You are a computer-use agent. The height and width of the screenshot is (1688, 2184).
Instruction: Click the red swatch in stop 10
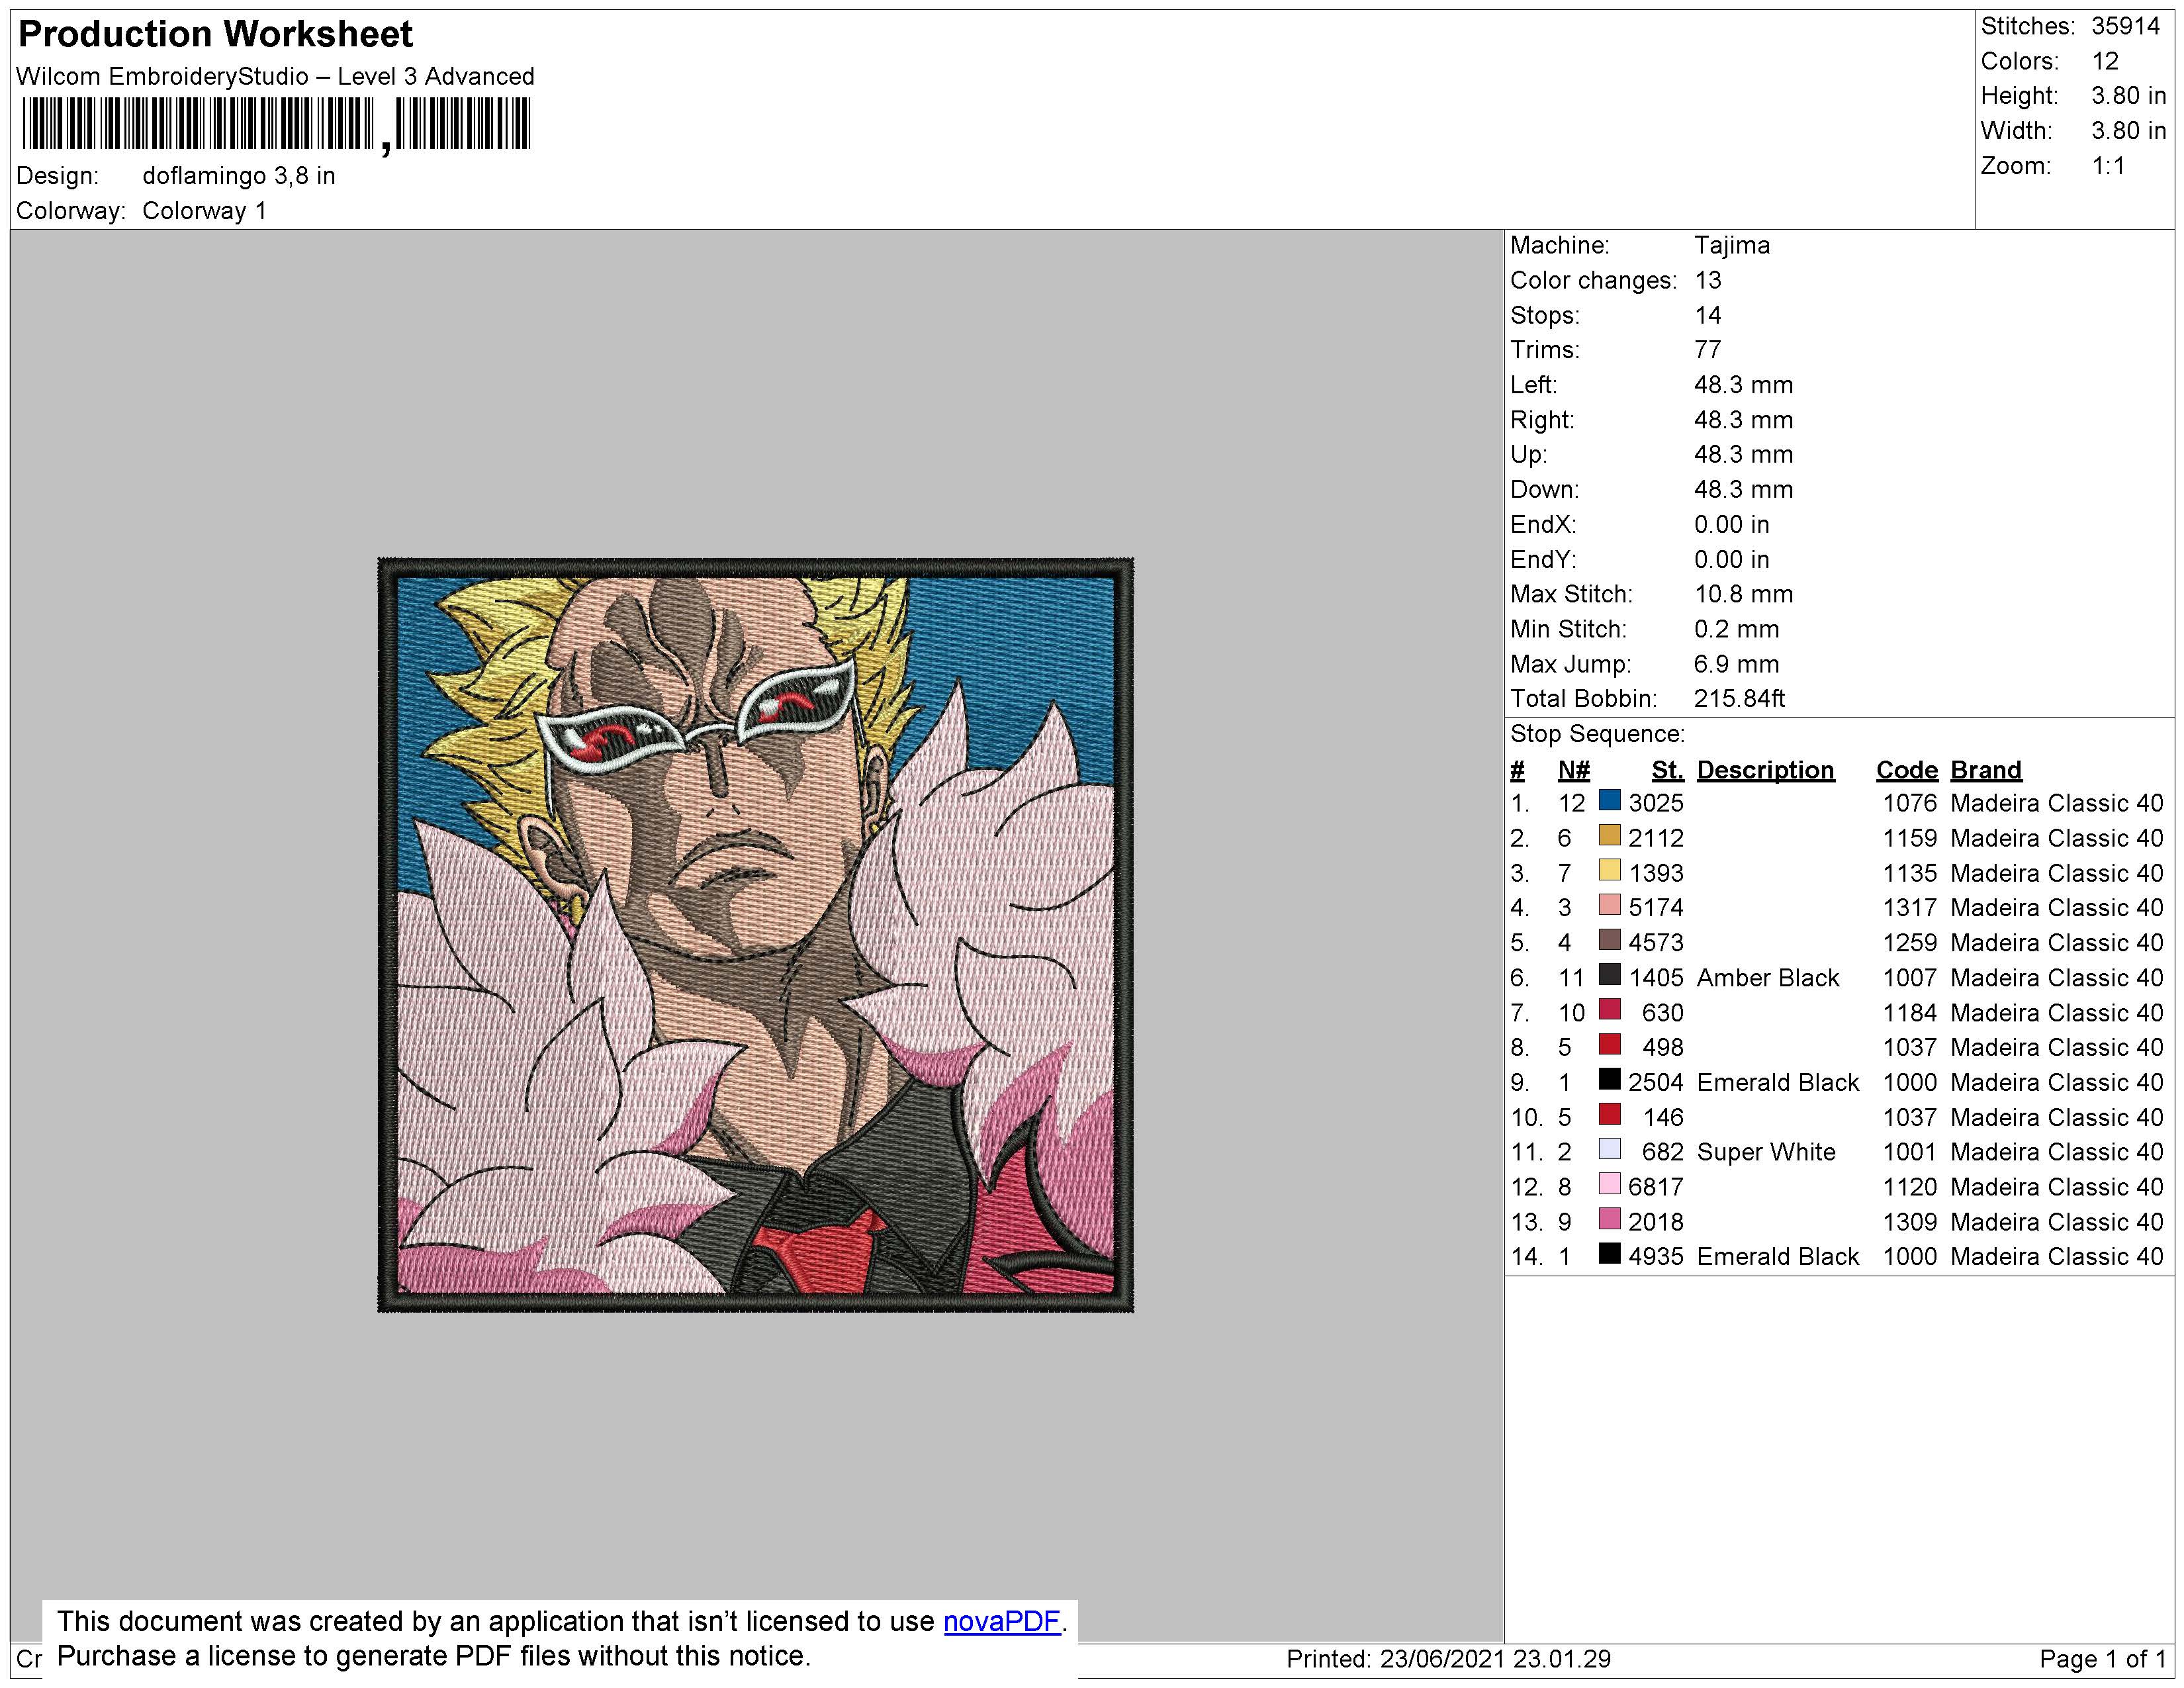pyautogui.click(x=1609, y=1115)
